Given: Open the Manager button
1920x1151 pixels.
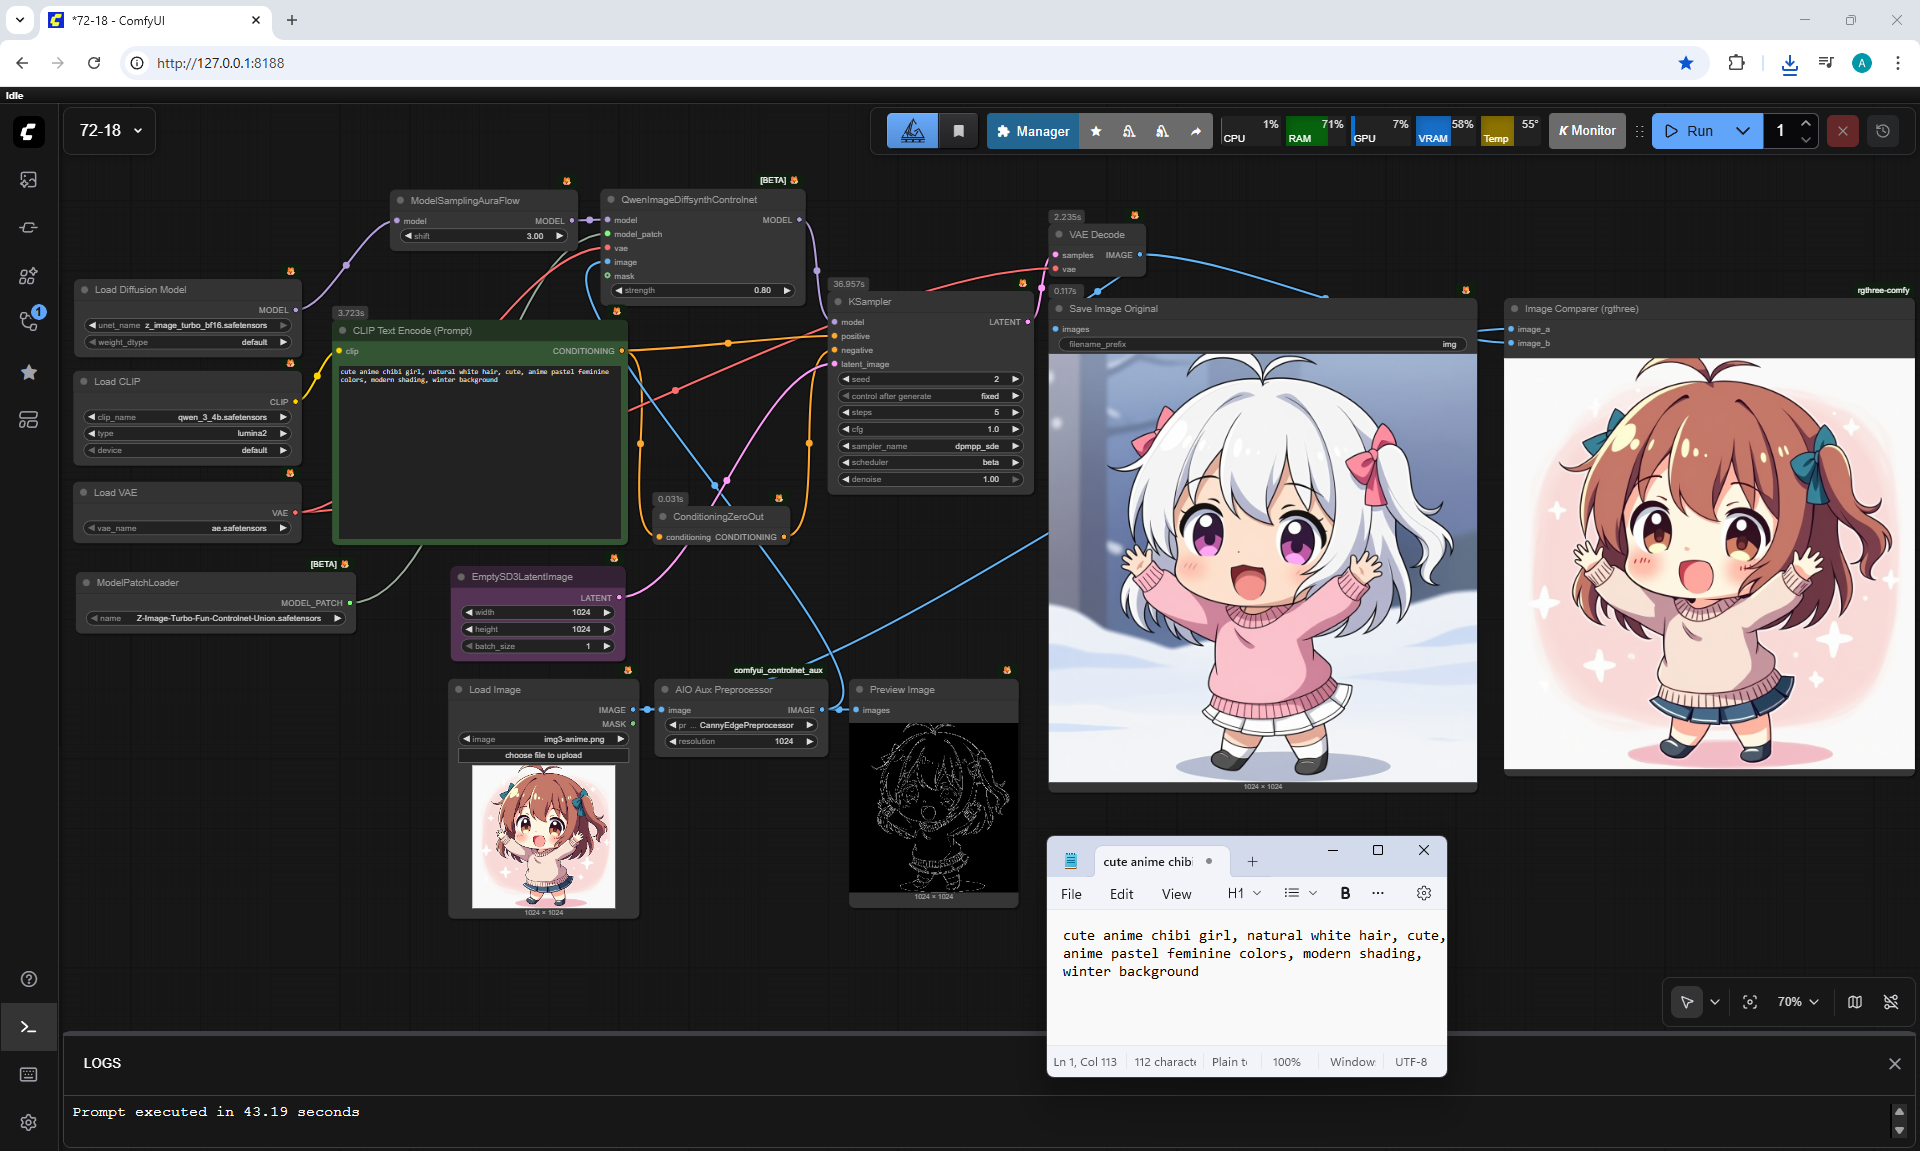Looking at the screenshot, I should [1033, 131].
